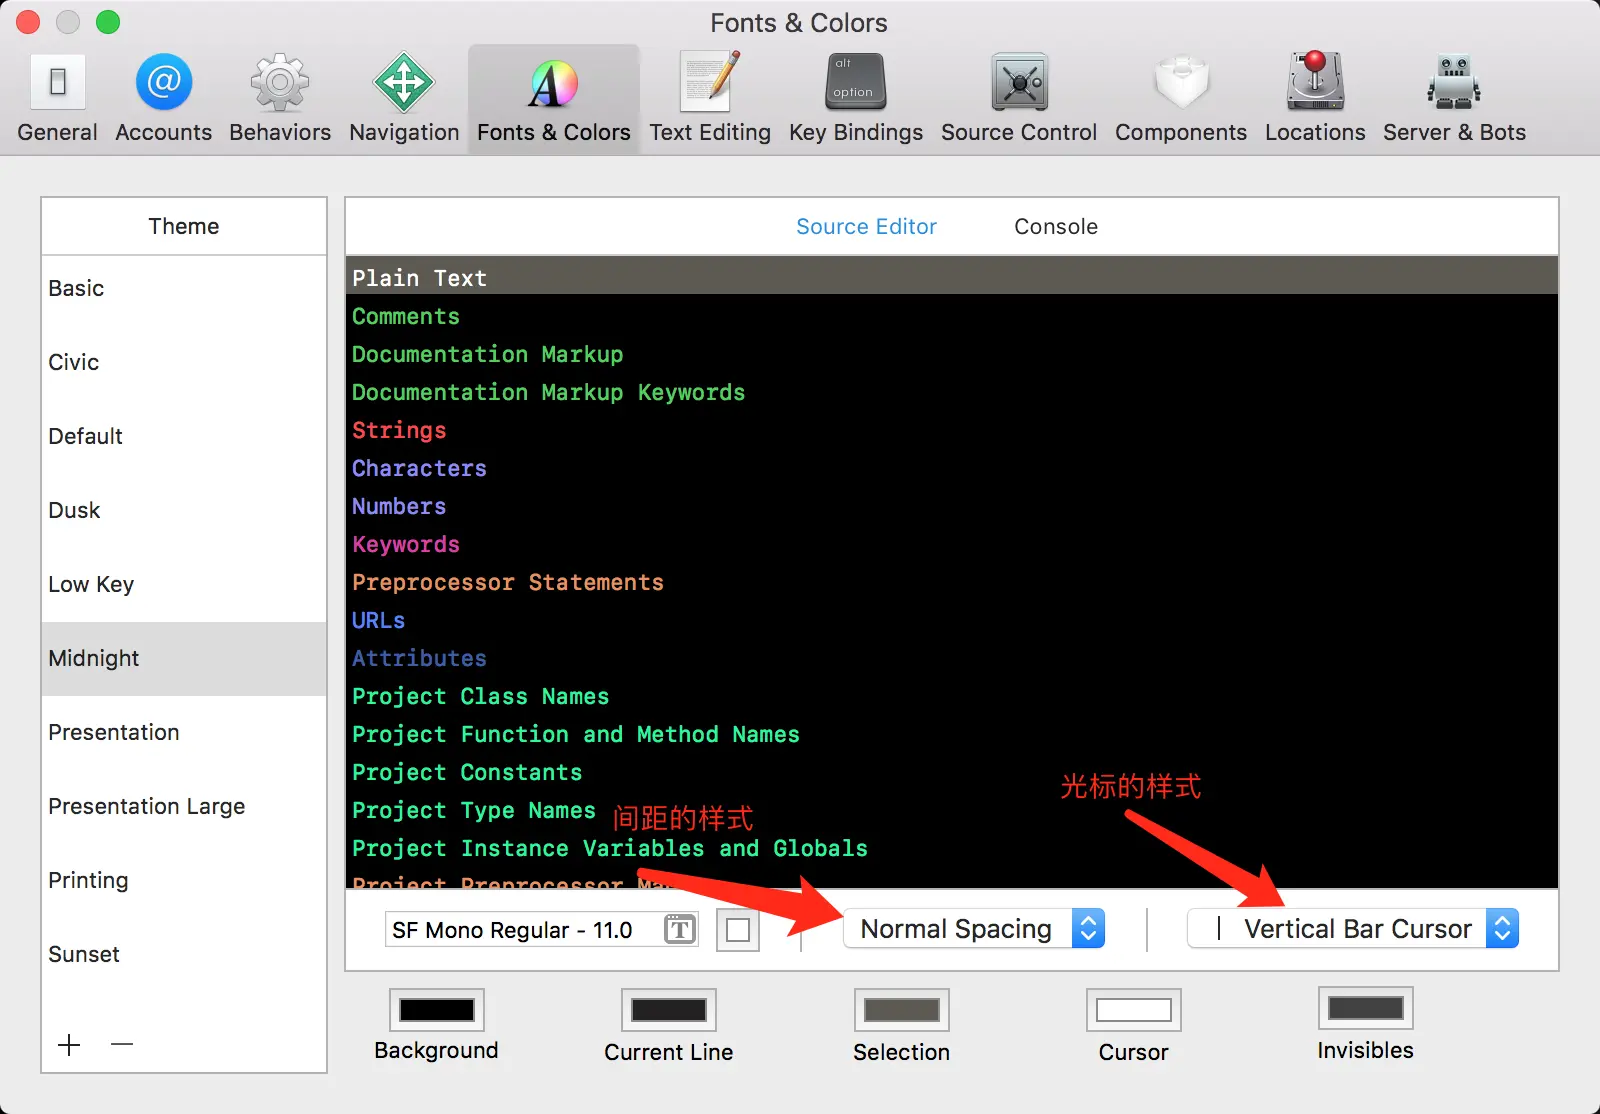Click the Selection color well
Screen dimensions: 1600x1114
(902, 1010)
